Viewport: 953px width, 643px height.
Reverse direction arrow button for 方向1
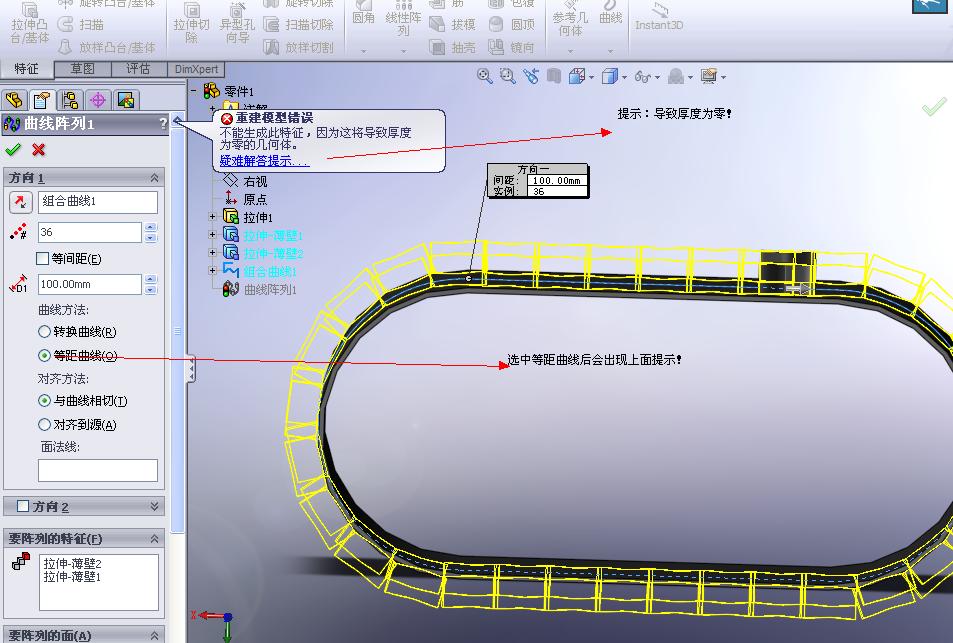(21, 202)
